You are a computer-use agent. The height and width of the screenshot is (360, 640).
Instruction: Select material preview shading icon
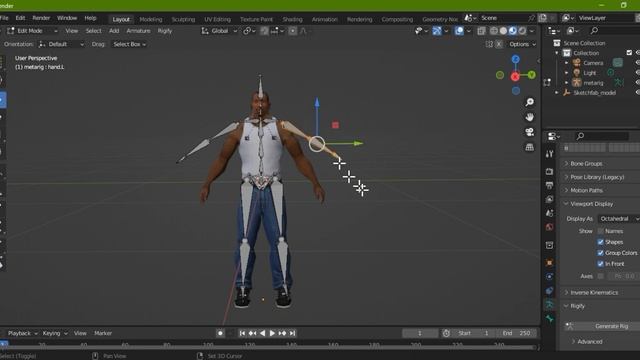click(x=513, y=31)
